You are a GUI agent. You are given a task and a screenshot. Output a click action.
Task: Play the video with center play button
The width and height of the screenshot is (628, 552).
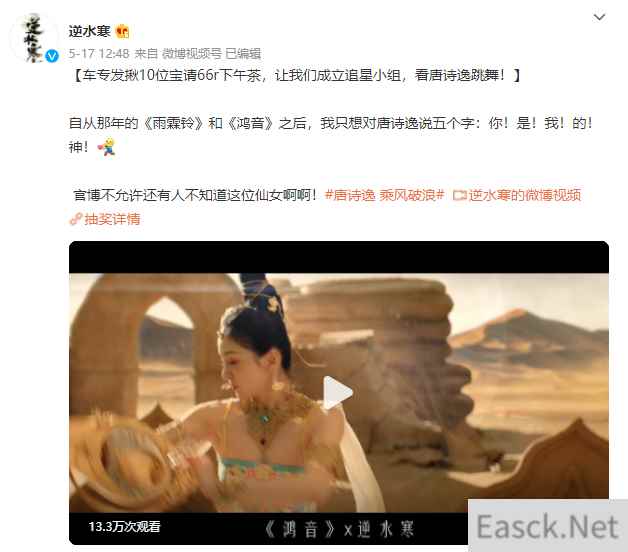tap(337, 393)
